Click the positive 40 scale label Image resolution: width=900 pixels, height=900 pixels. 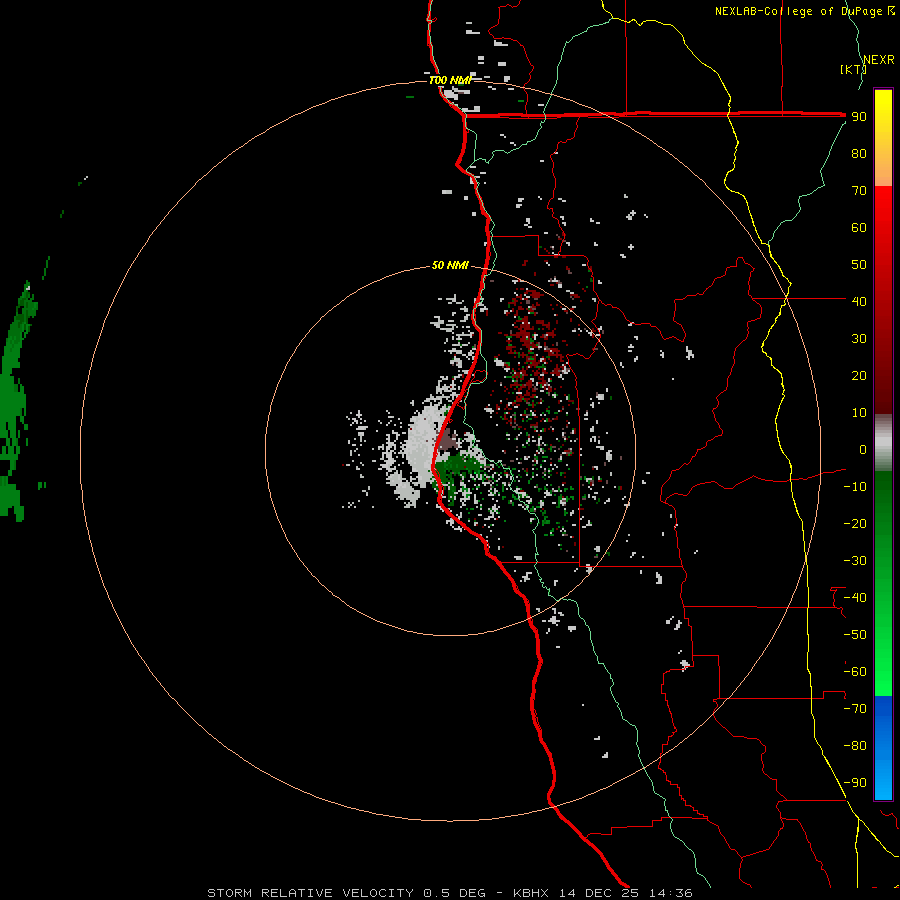859,302
